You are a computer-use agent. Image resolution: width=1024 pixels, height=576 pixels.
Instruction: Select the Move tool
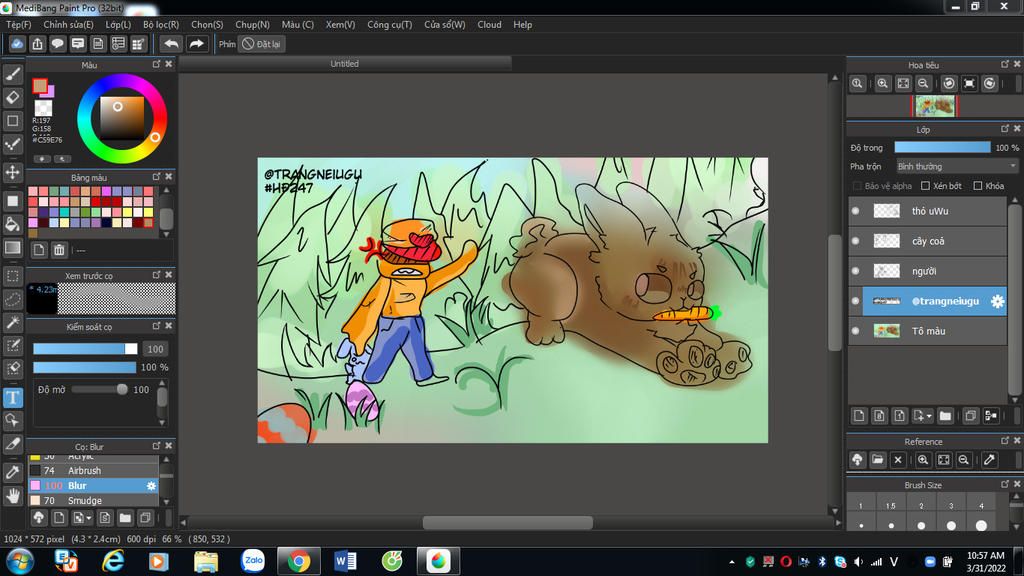click(x=12, y=172)
